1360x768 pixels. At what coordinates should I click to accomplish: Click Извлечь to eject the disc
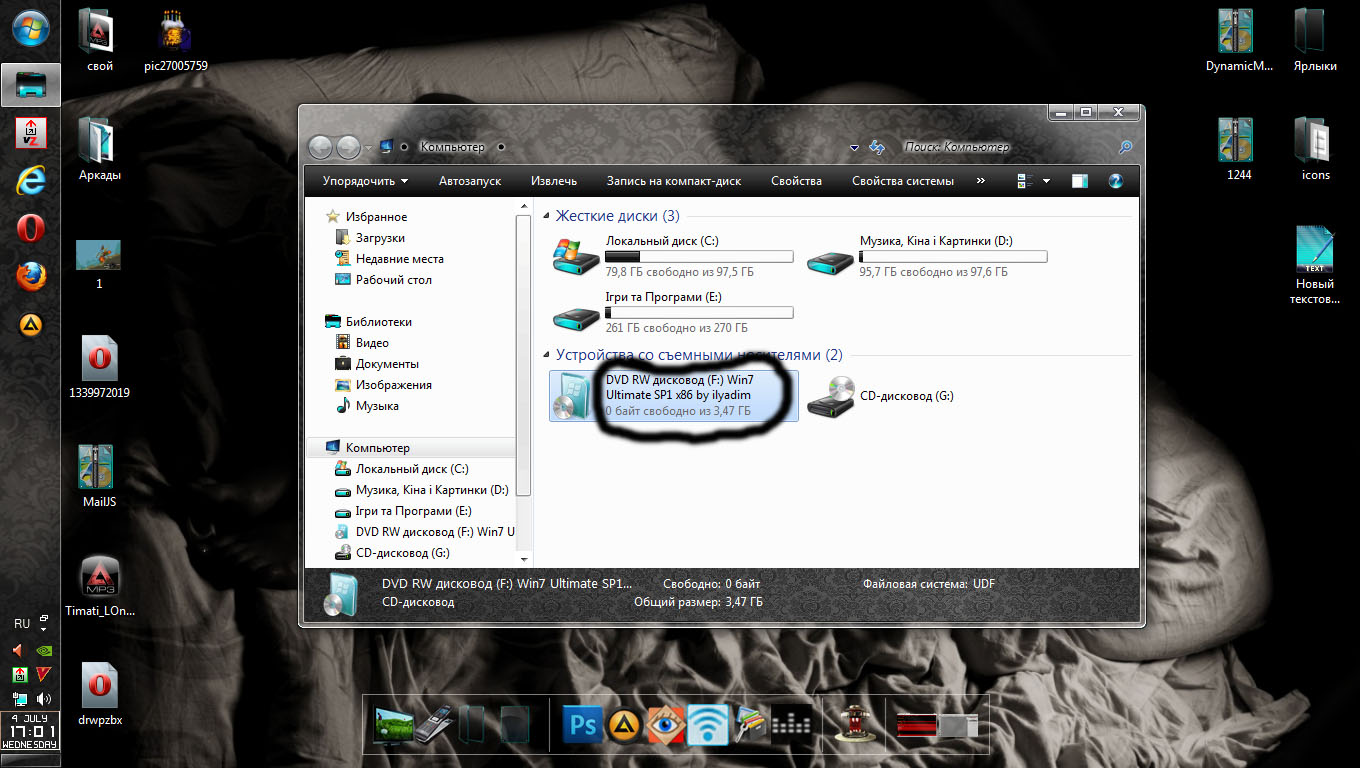[x=554, y=181]
